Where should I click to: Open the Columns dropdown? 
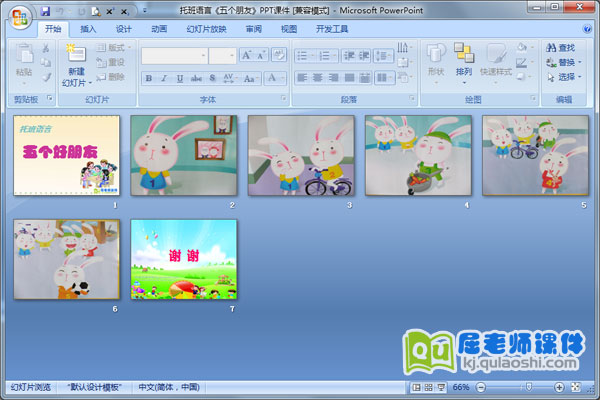click(x=384, y=78)
